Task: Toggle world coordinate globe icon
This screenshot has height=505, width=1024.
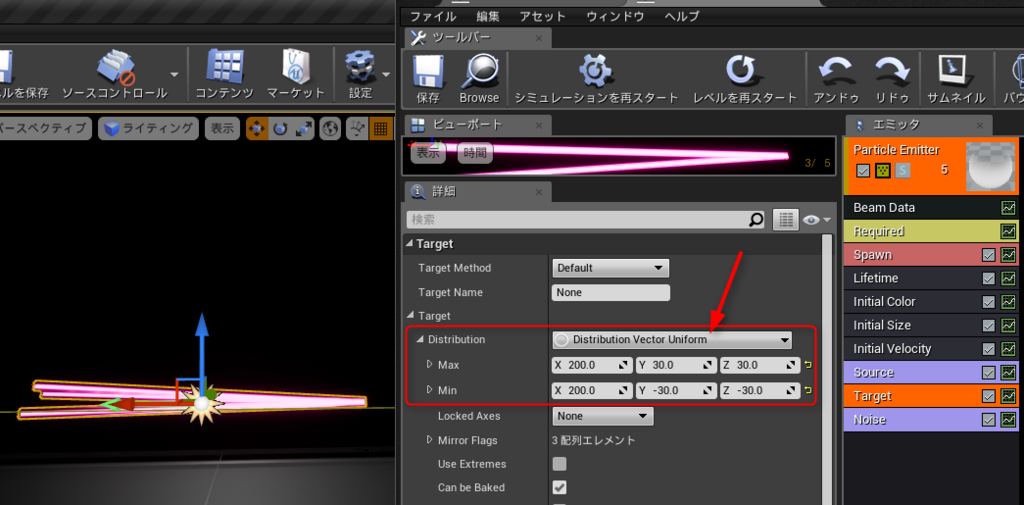Action: point(330,129)
